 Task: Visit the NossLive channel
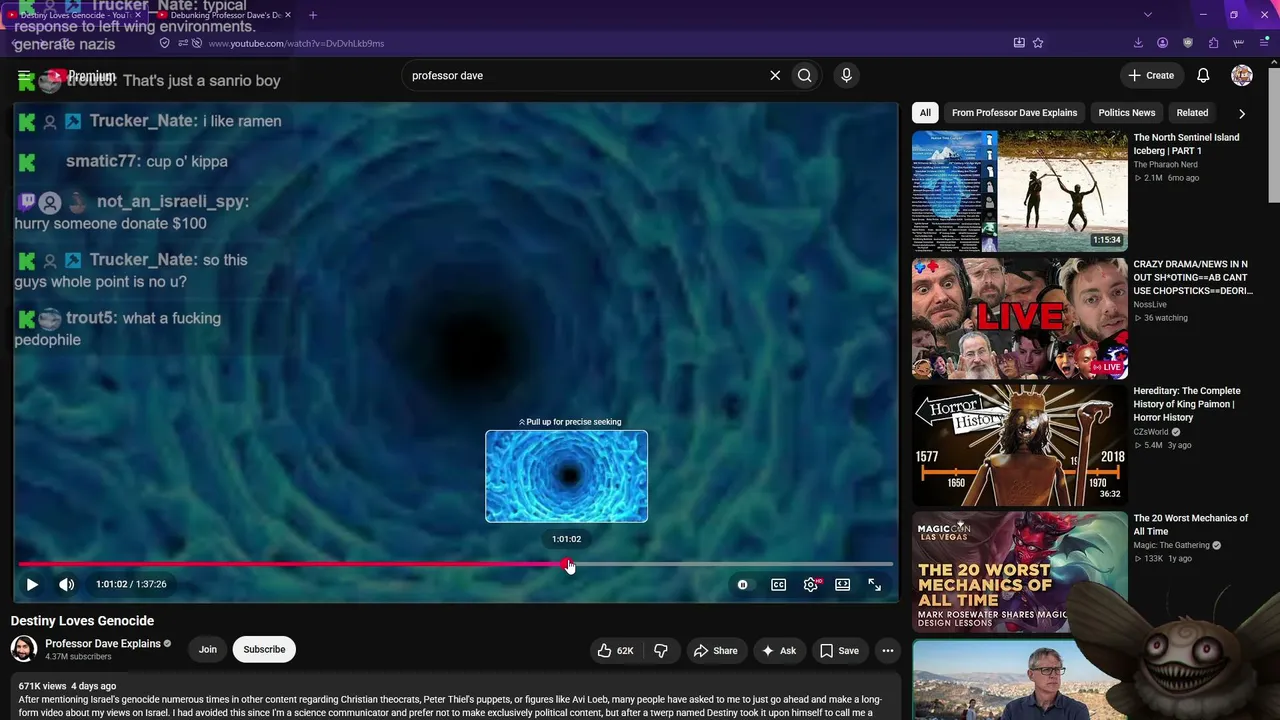[x=1150, y=305]
